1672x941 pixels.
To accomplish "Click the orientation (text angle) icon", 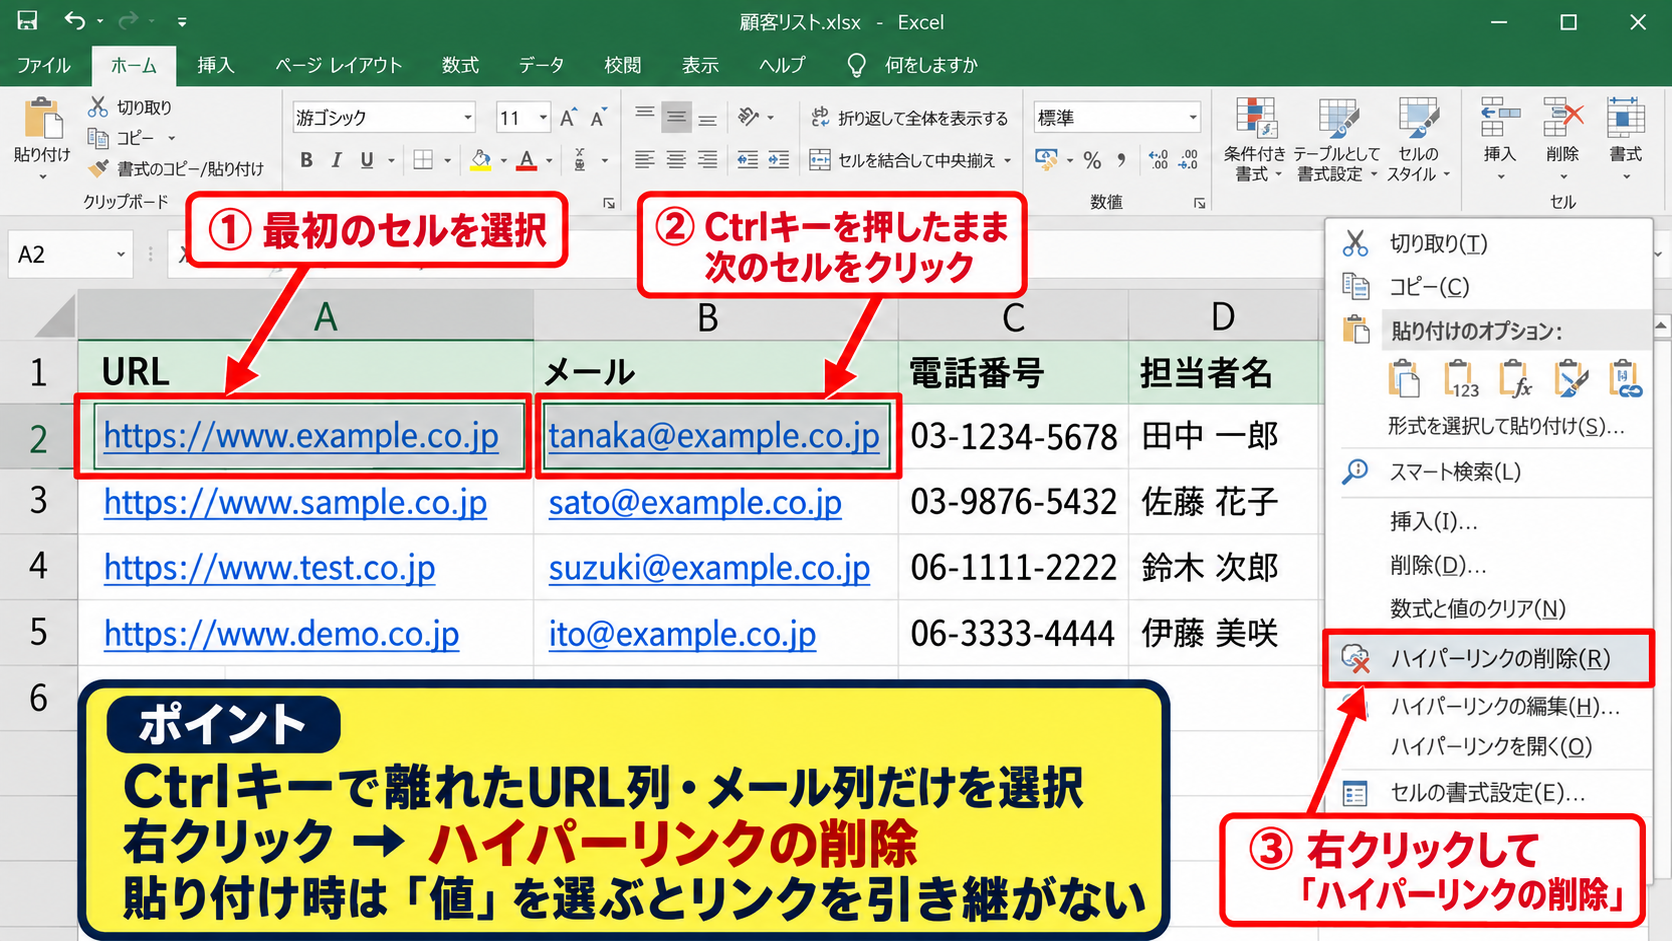I will (x=748, y=118).
